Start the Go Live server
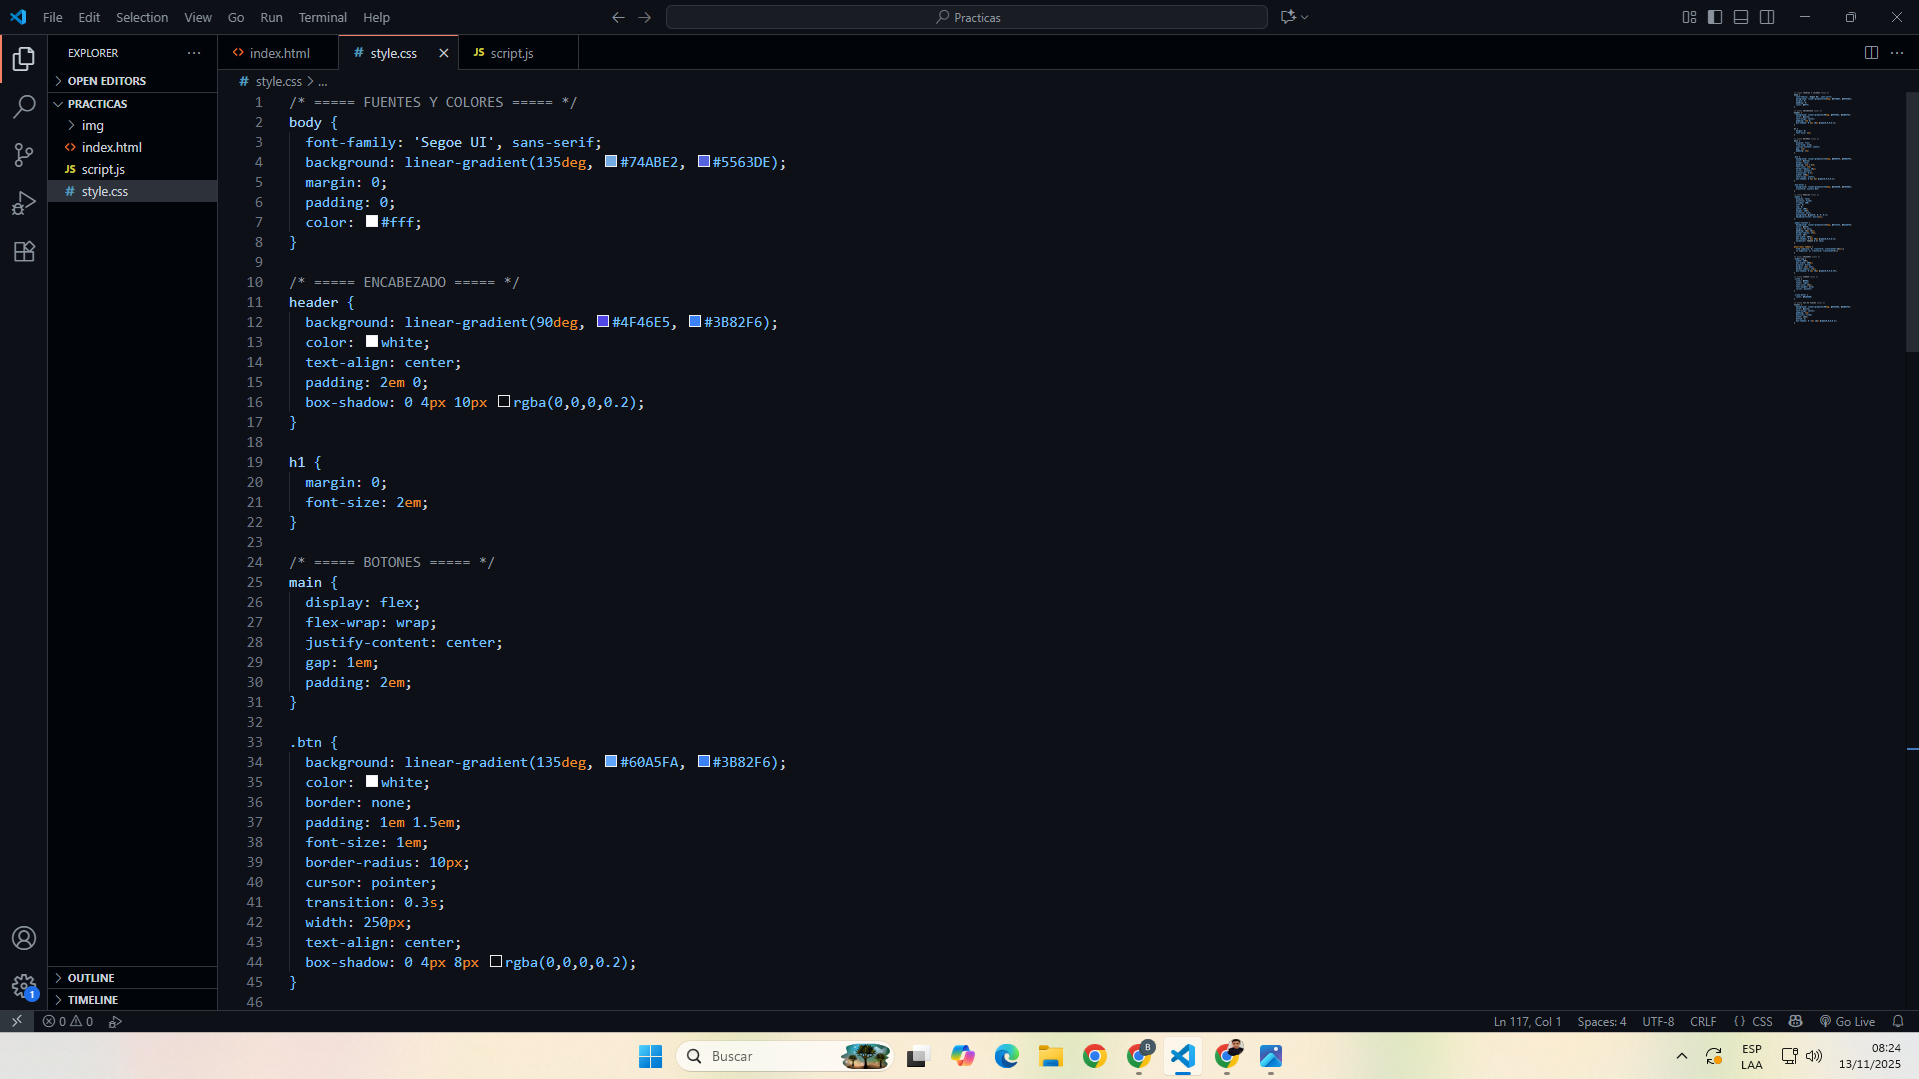The image size is (1919, 1079). [1848, 1021]
